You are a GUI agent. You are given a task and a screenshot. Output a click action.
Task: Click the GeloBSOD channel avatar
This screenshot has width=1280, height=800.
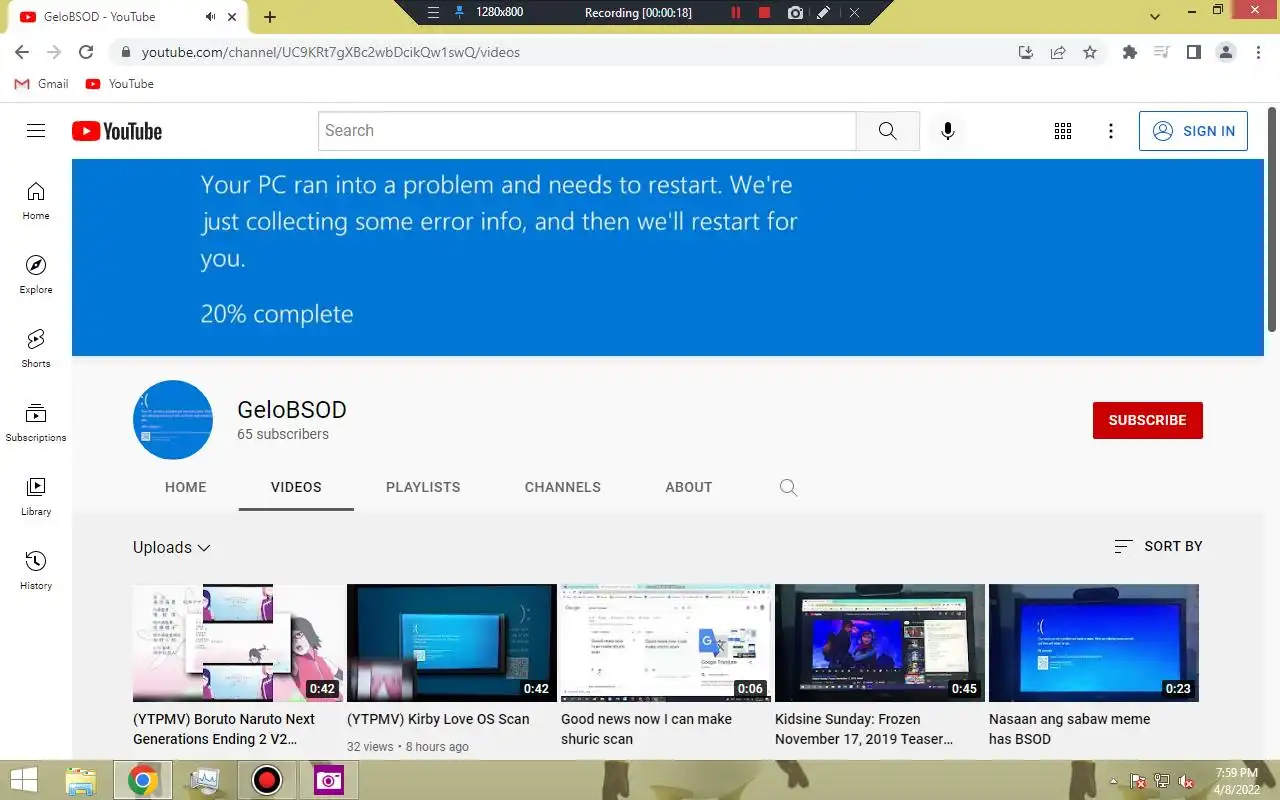(x=173, y=420)
